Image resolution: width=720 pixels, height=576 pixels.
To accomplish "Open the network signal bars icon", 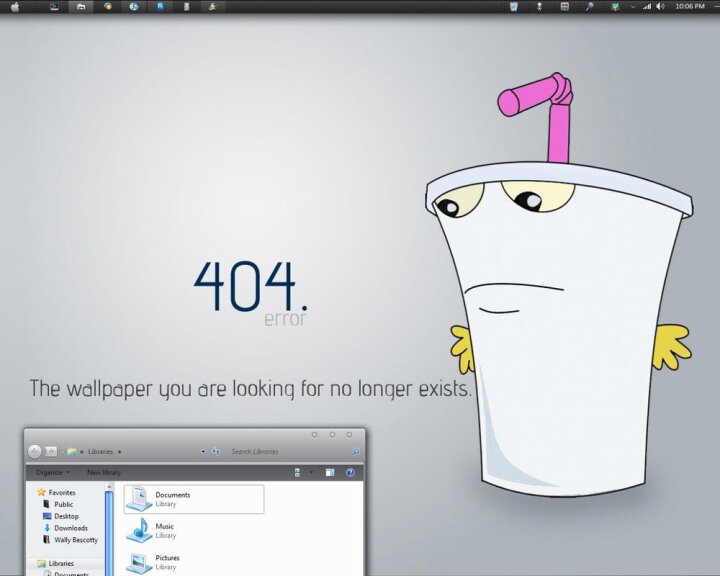I will pyautogui.click(x=647, y=6).
